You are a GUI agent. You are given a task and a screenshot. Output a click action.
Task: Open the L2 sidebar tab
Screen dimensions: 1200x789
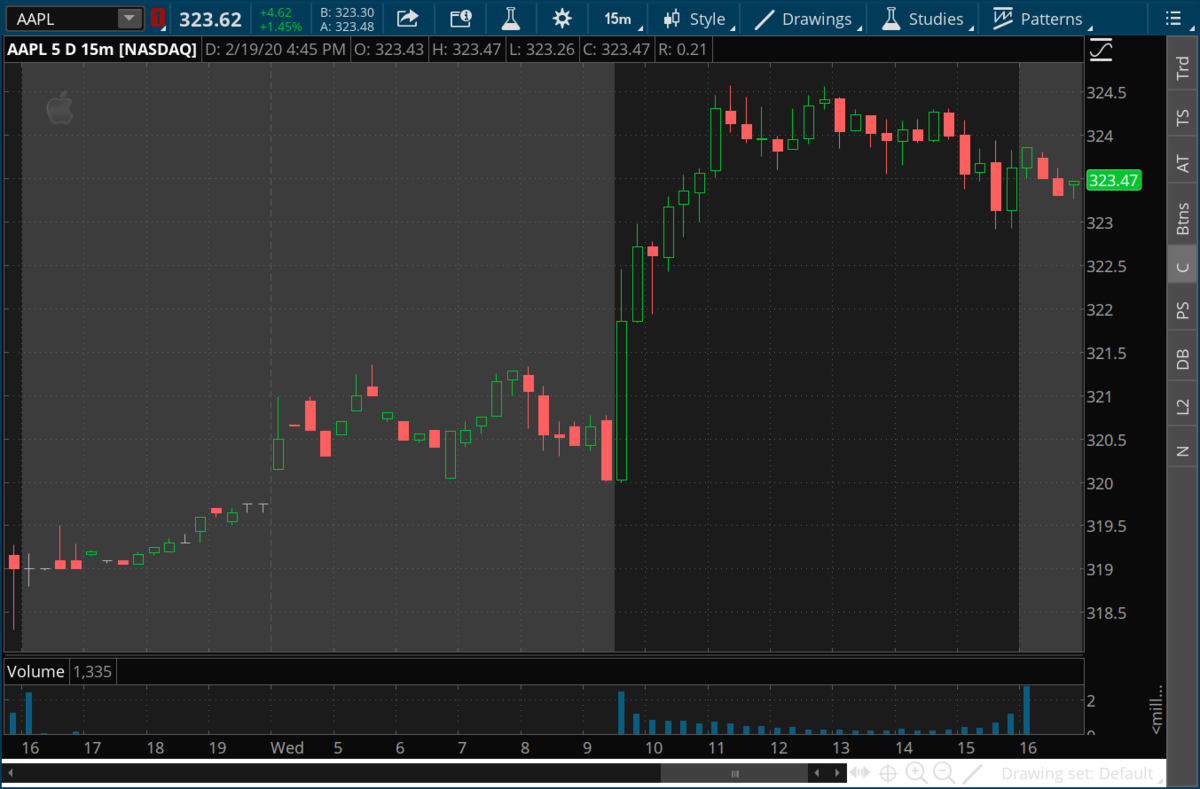point(1183,407)
